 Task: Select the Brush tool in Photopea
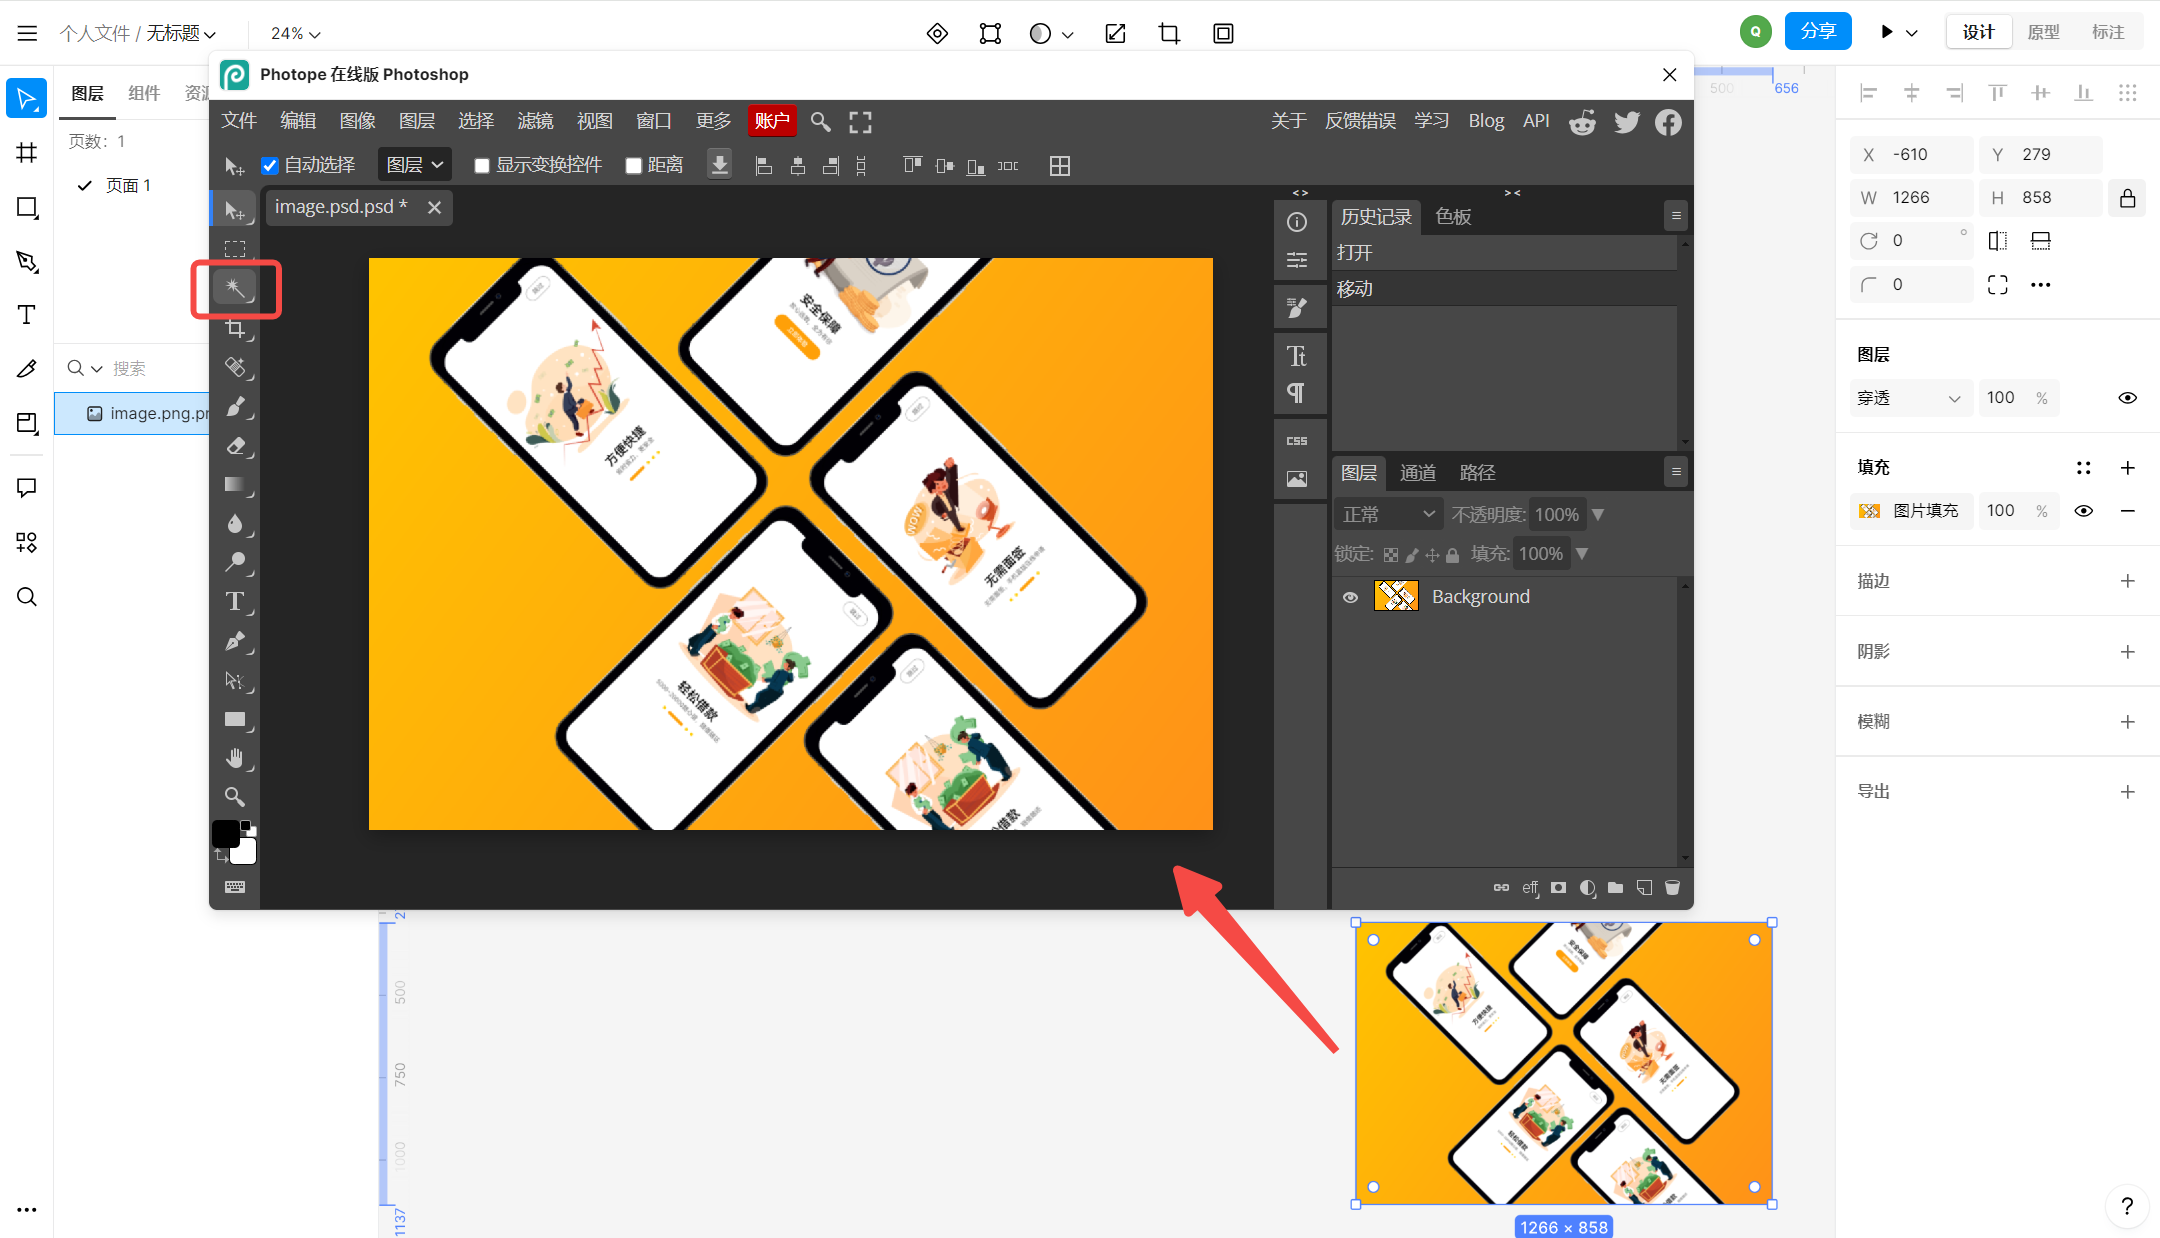(235, 407)
